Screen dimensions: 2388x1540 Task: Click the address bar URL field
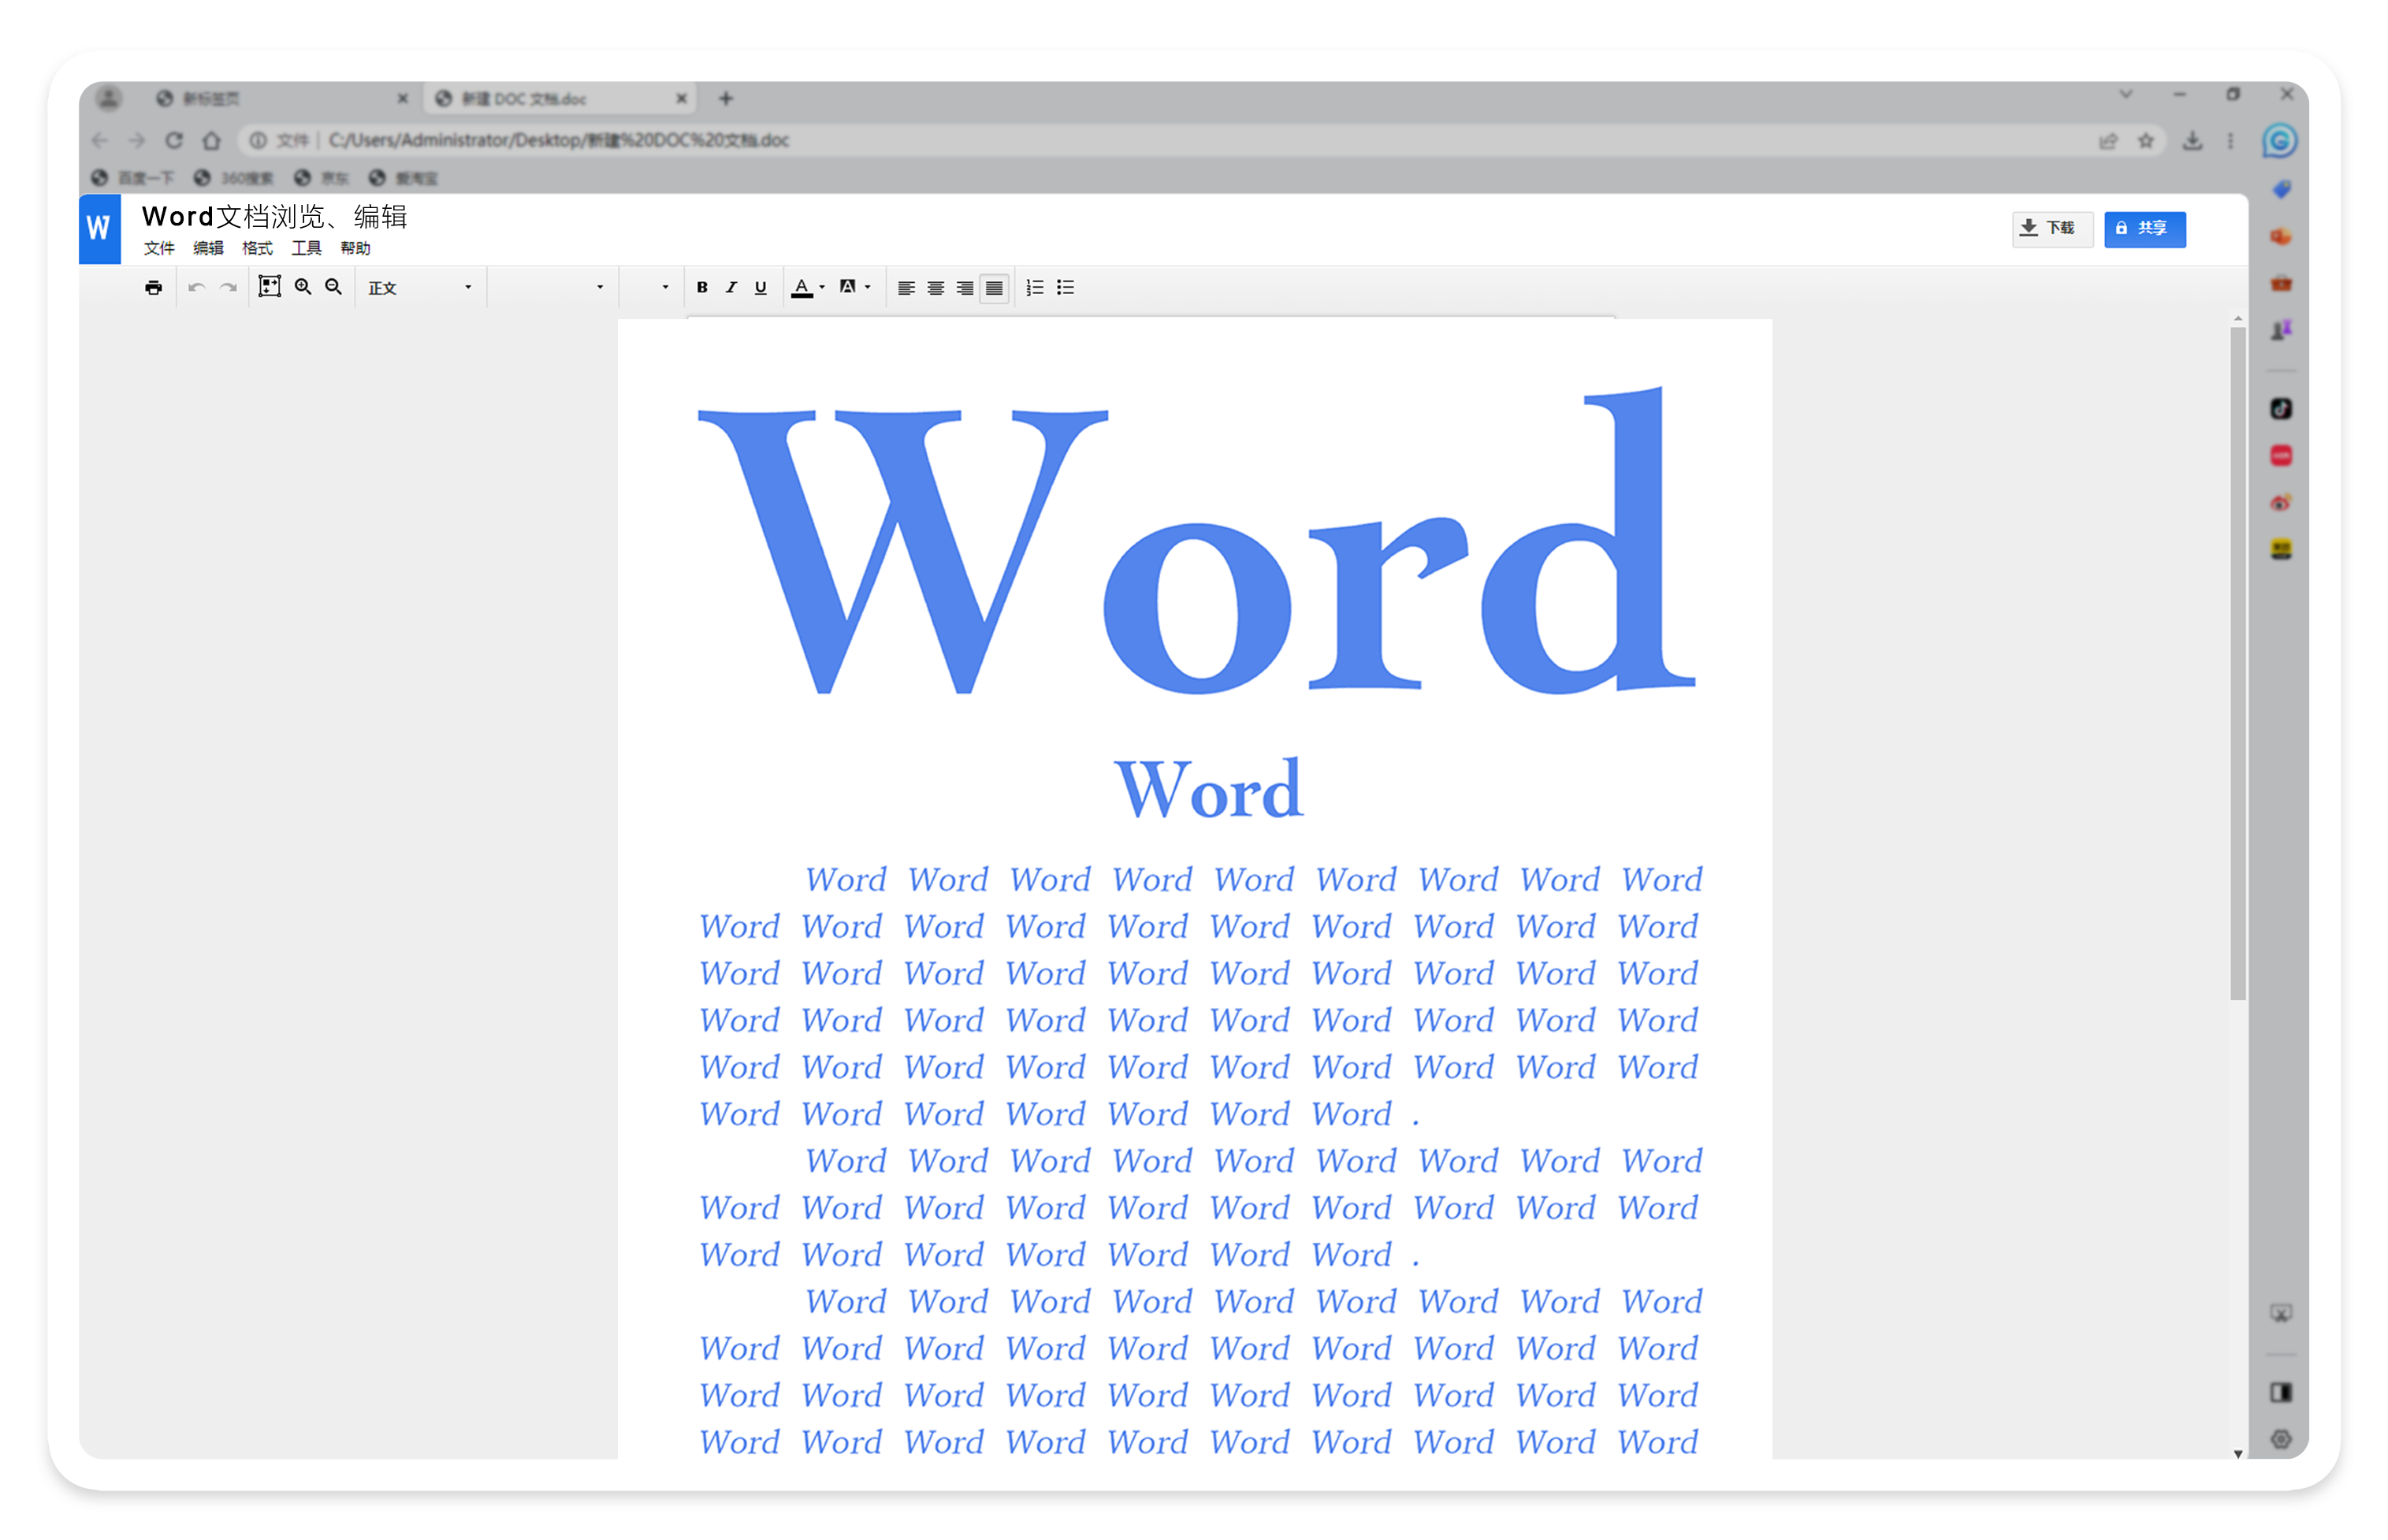(x=1200, y=140)
